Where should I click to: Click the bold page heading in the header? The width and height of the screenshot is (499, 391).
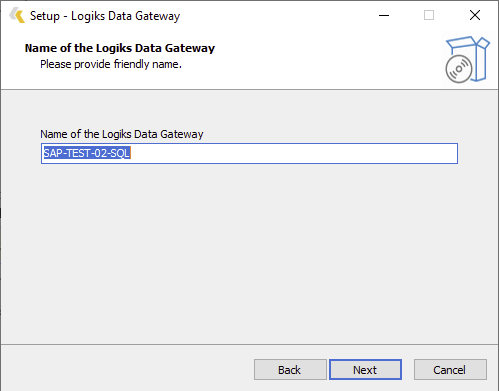(120, 48)
